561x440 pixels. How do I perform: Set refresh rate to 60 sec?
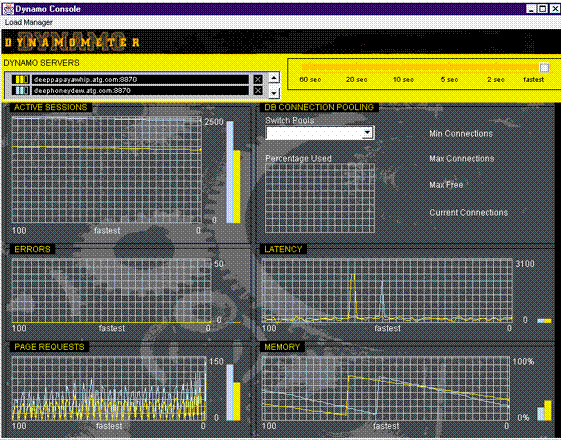pyautogui.click(x=310, y=79)
